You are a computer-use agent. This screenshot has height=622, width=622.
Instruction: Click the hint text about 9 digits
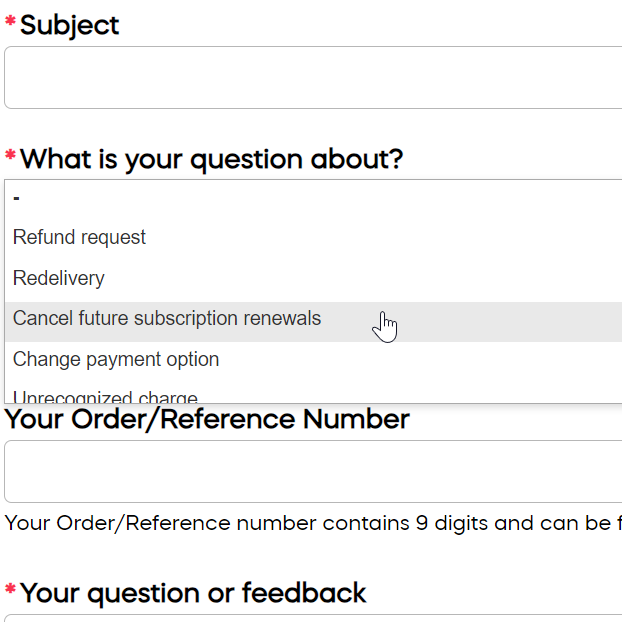pos(313,523)
